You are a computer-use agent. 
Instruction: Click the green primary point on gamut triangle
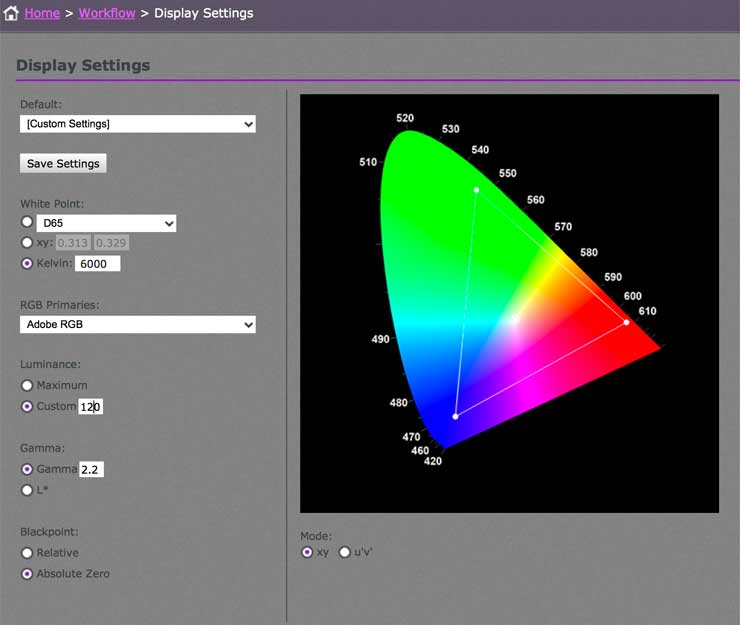point(476,190)
